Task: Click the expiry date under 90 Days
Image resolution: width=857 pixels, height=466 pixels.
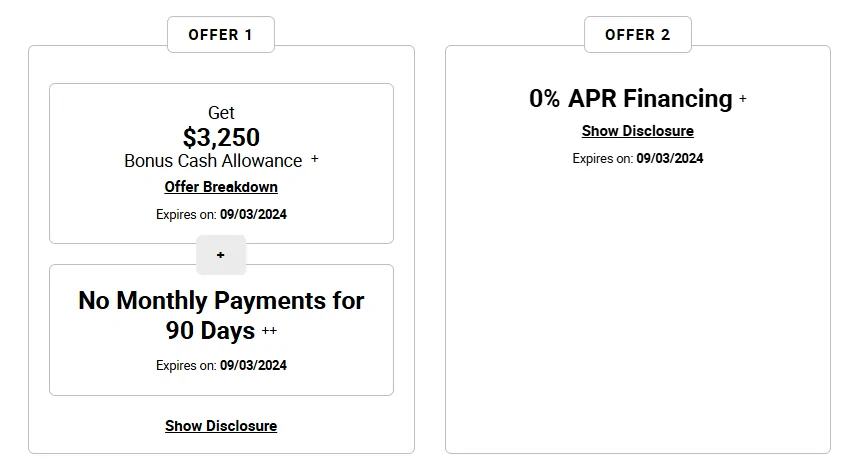Action: coord(254,365)
